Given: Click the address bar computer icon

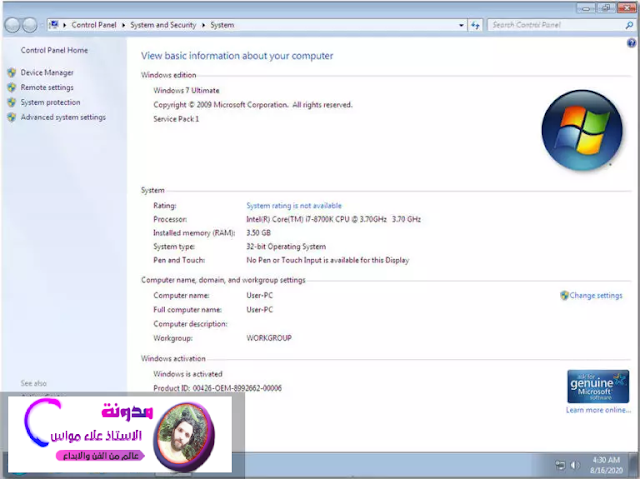Looking at the screenshot, I should click(x=53, y=25).
